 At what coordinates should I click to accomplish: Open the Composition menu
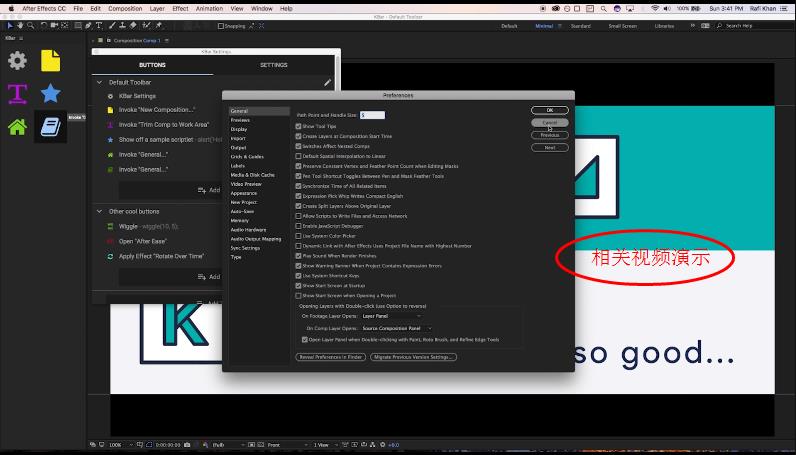click(x=125, y=8)
